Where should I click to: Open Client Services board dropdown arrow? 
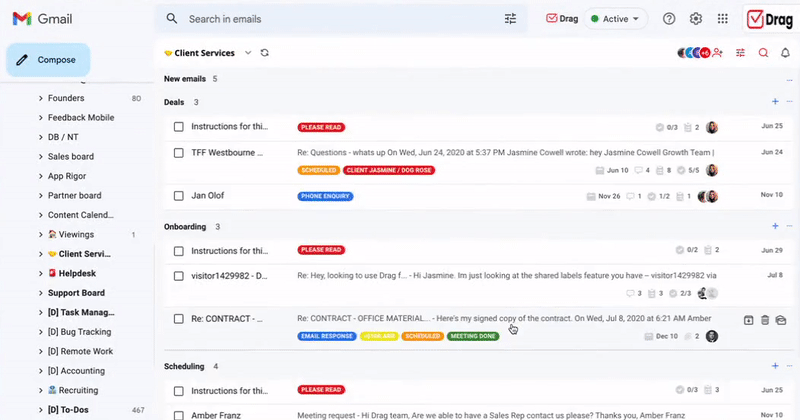[248, 53]
